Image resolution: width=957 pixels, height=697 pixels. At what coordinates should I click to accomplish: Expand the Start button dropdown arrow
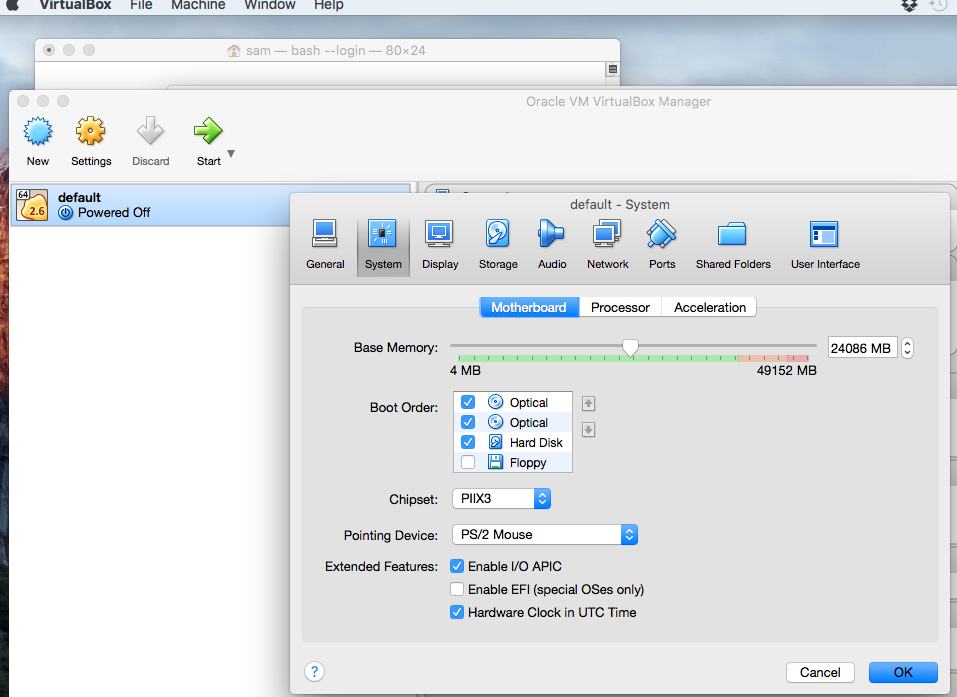click(x=231, y=154)
